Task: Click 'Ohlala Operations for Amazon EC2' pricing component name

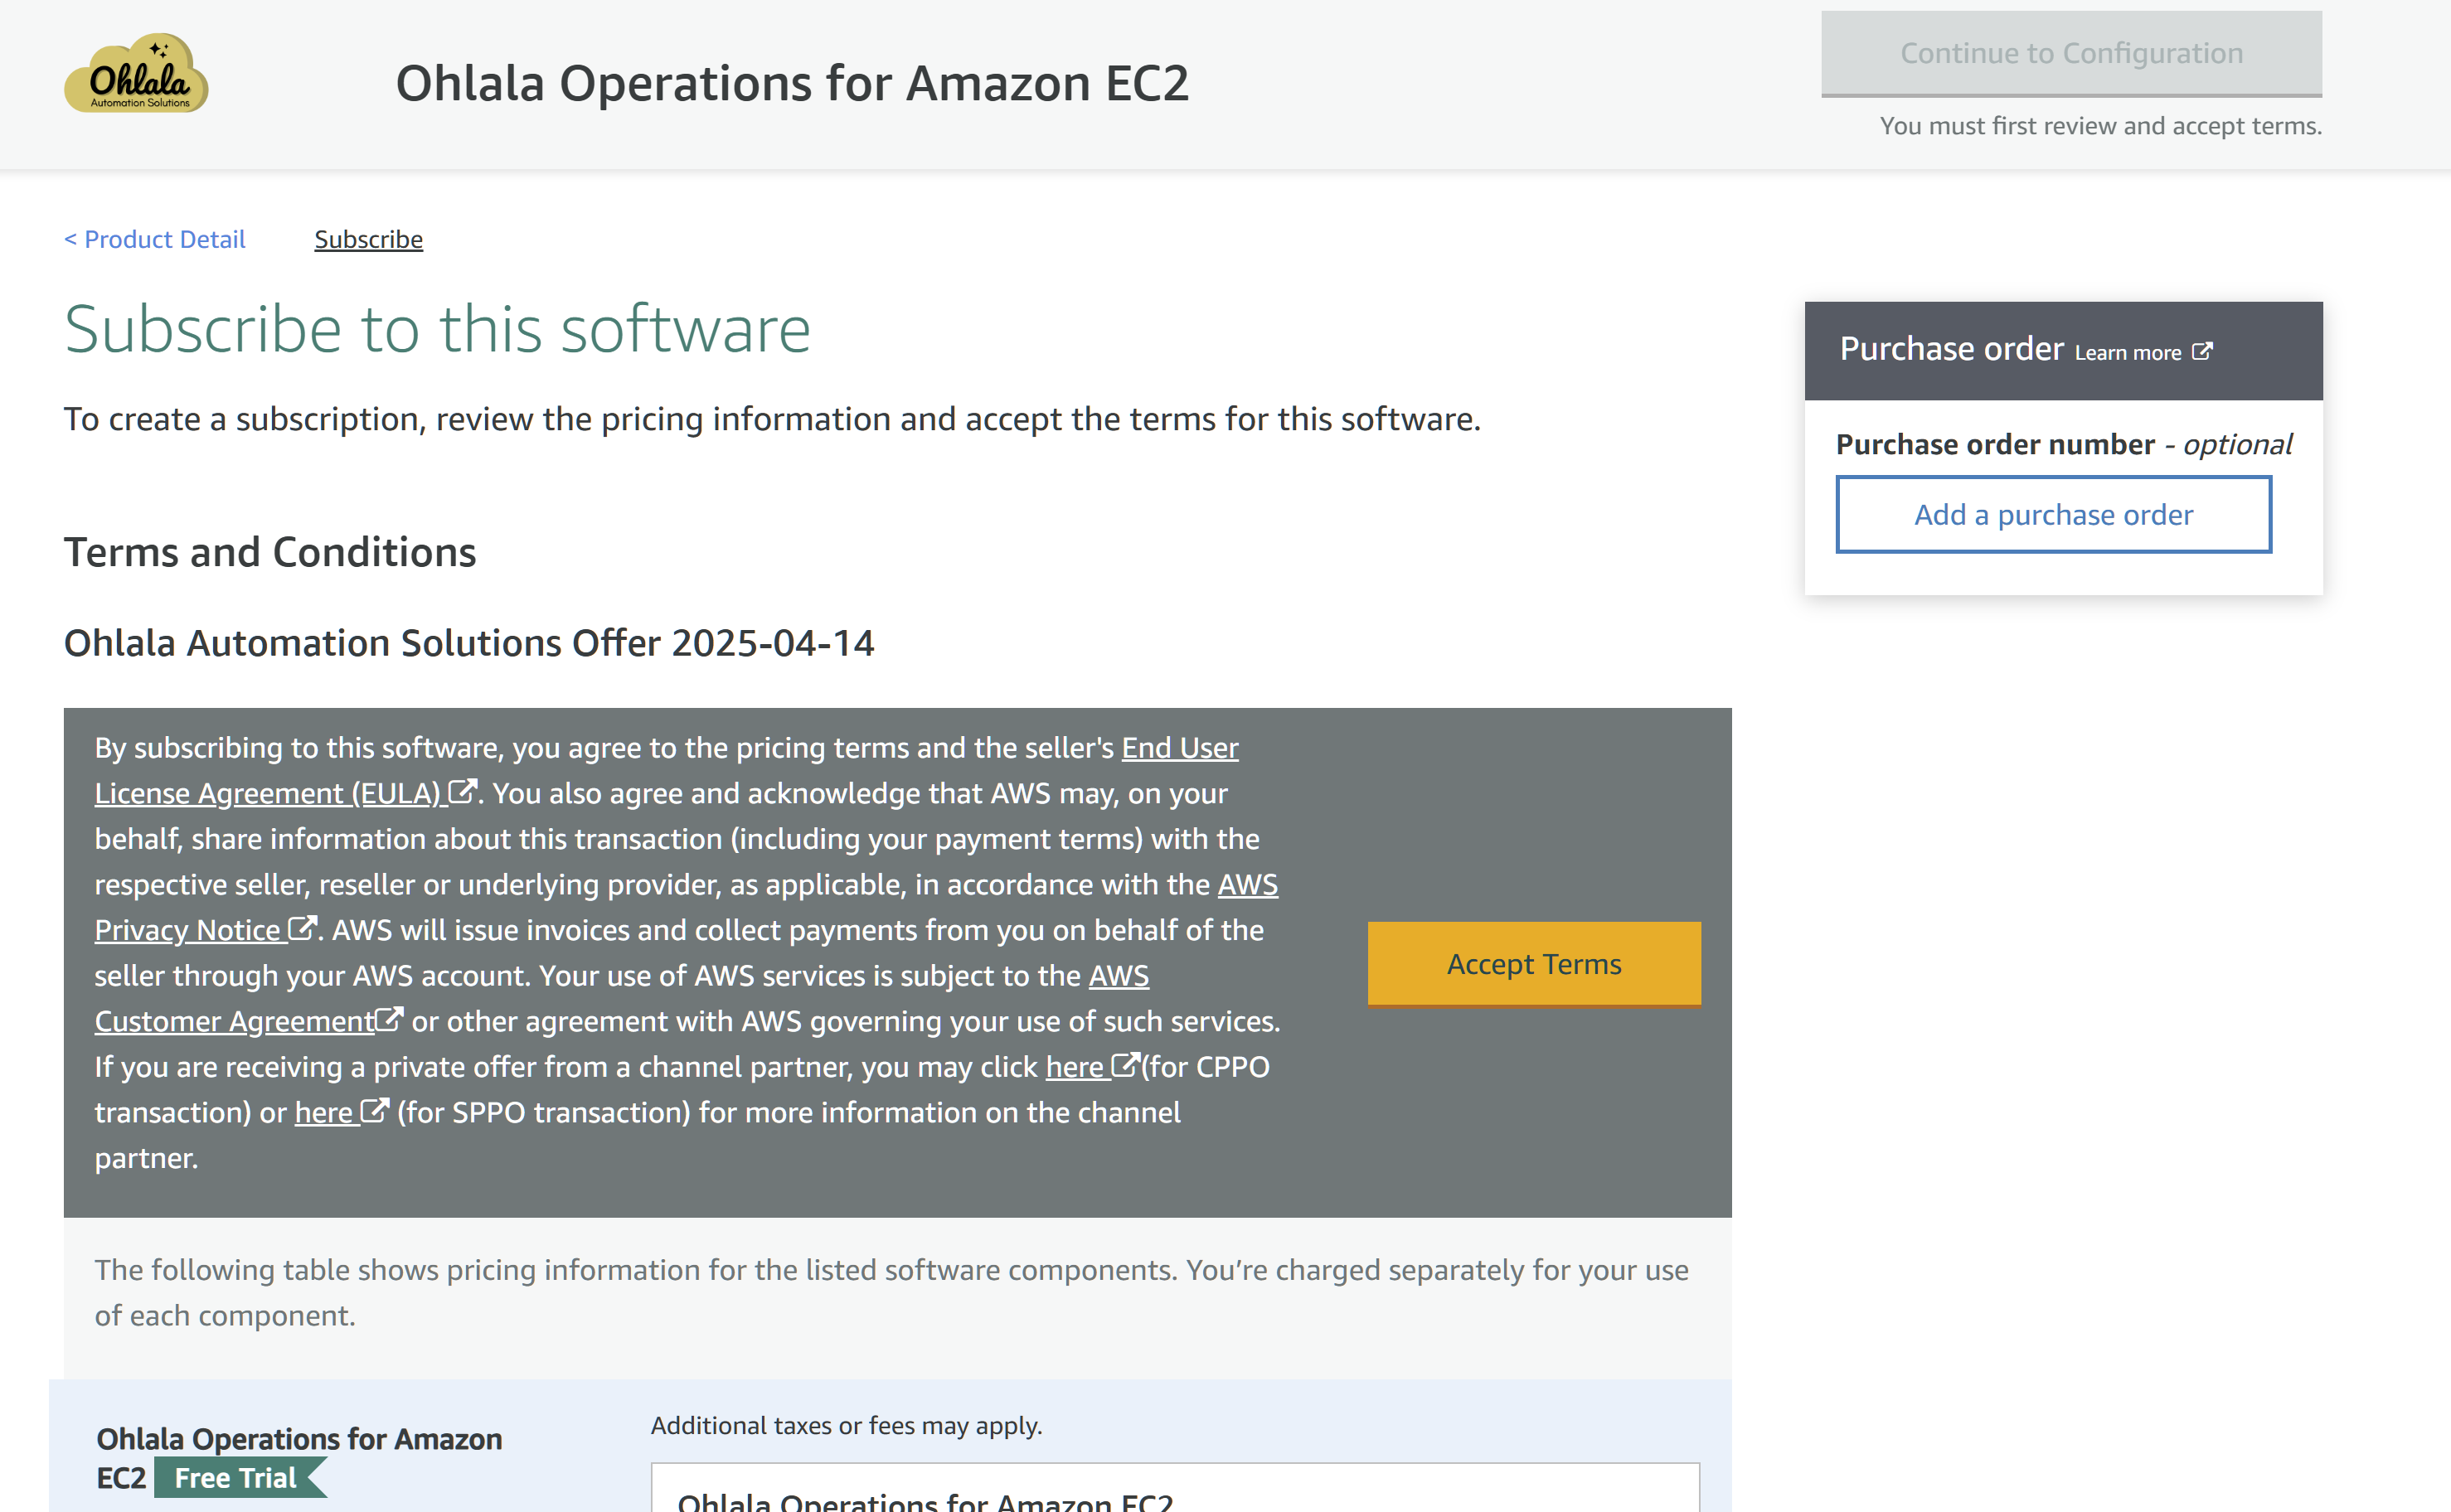Action: pos(299,1457)
